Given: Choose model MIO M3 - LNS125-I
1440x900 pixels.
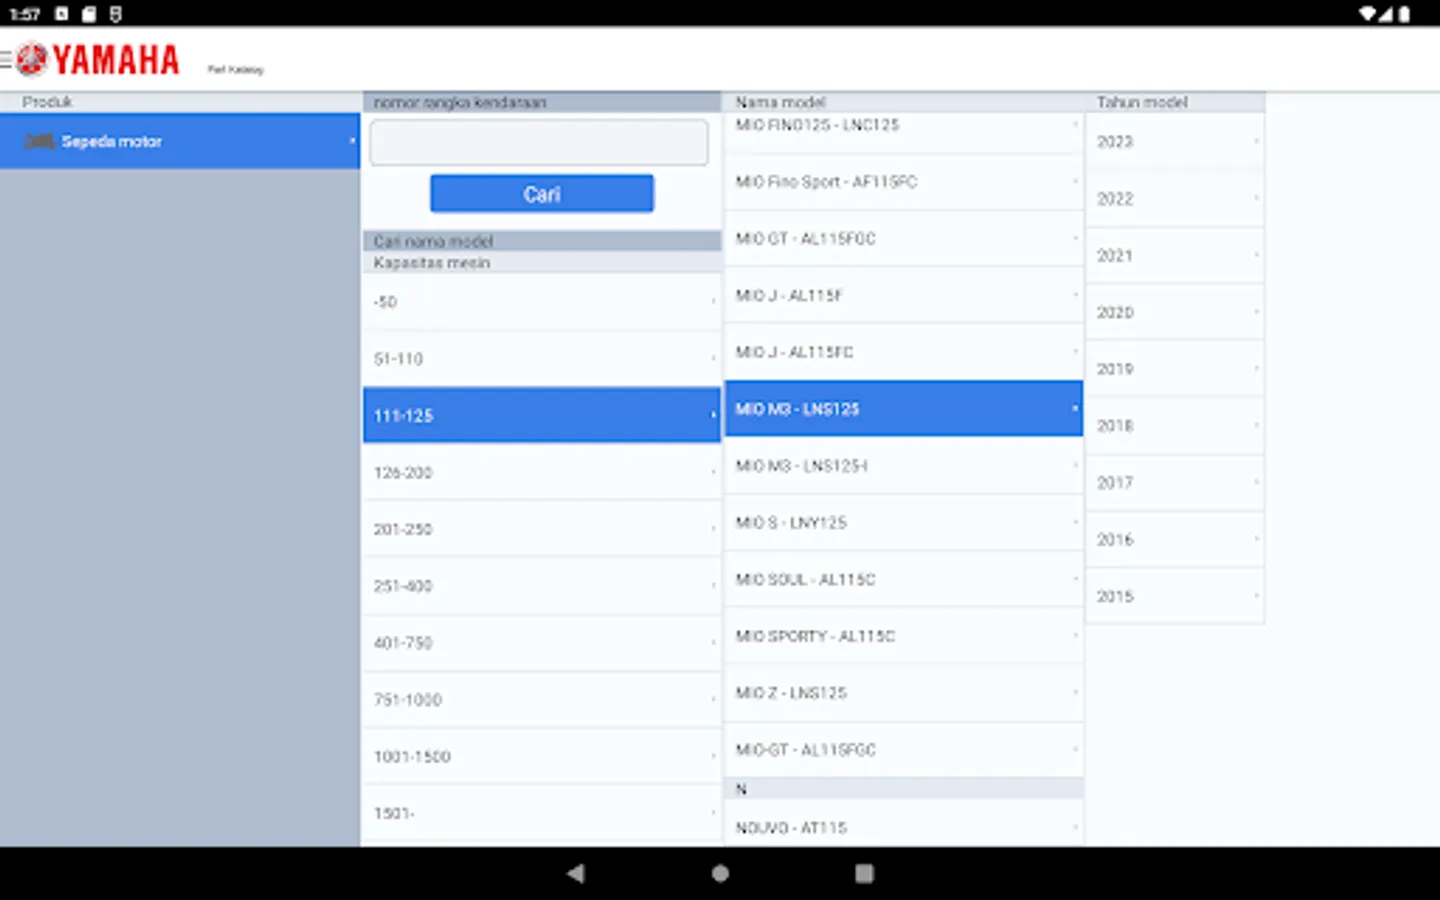Looking at the screenshot, I should coord(903,466).
